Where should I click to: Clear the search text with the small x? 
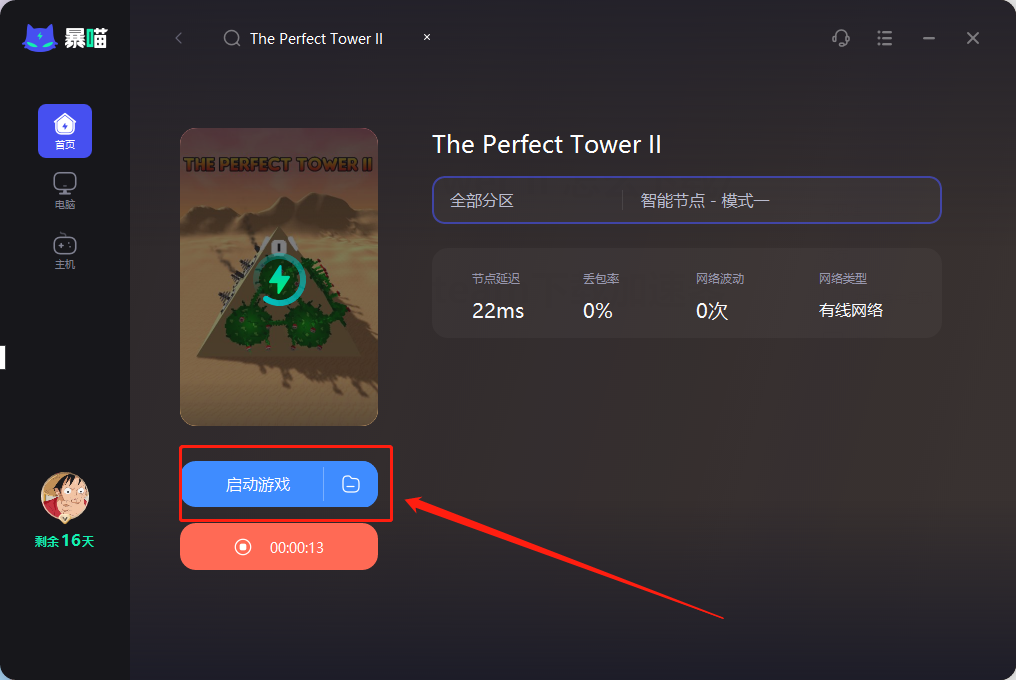click(x=427, y=37)
